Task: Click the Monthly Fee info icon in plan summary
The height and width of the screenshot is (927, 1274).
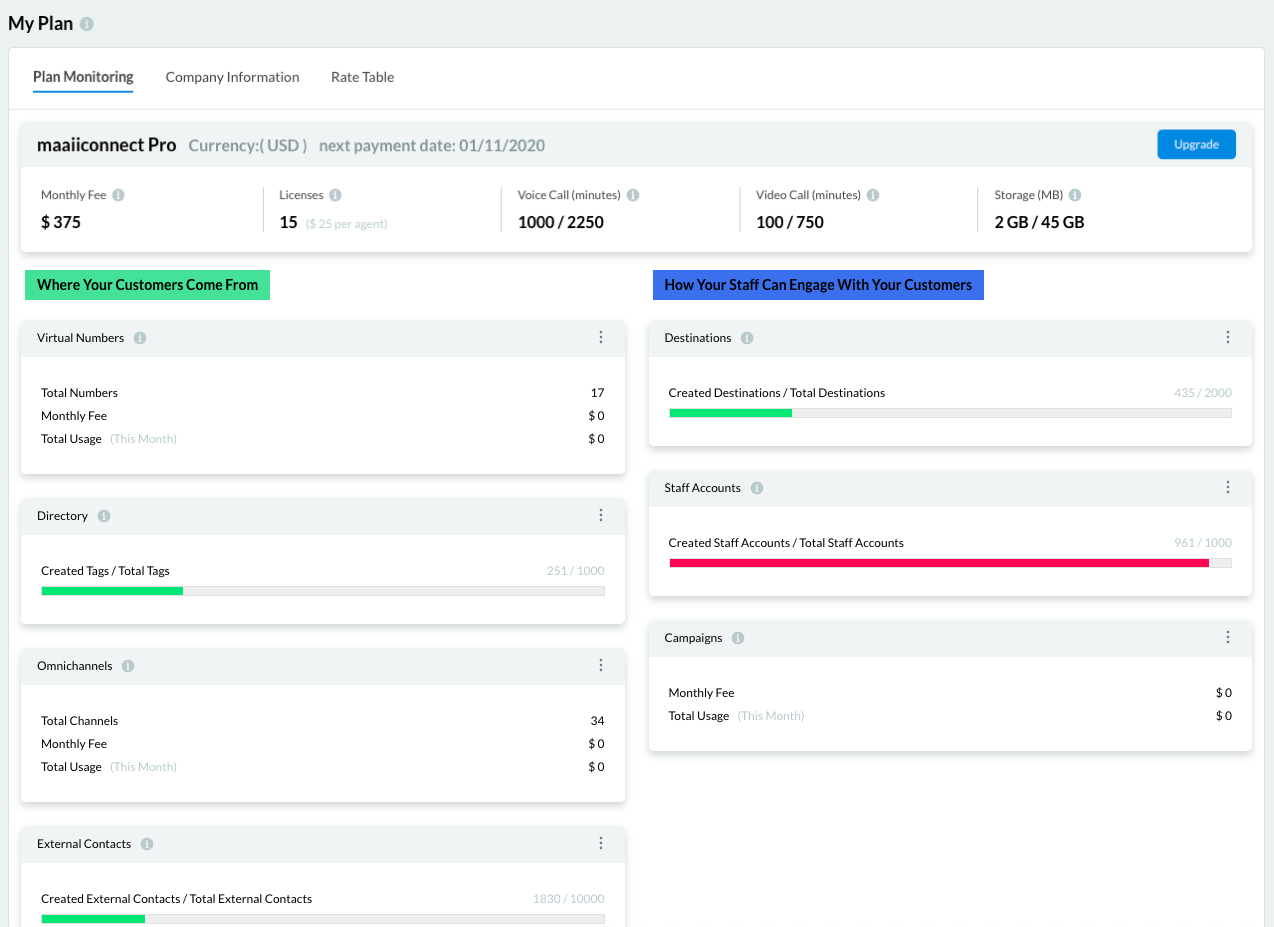Action: (x=119, y=195)
